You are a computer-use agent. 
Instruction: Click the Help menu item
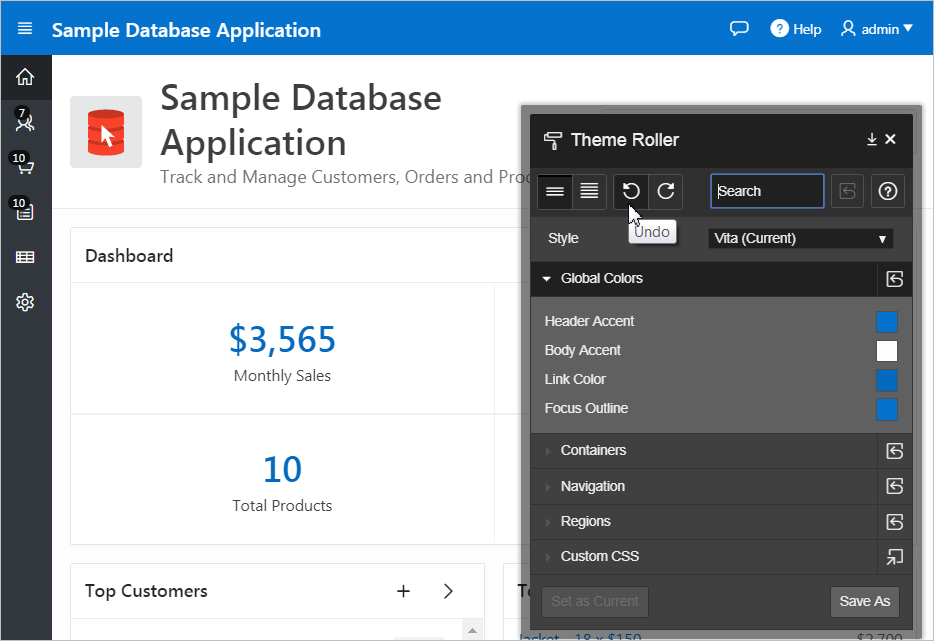[x=796, y=29]
